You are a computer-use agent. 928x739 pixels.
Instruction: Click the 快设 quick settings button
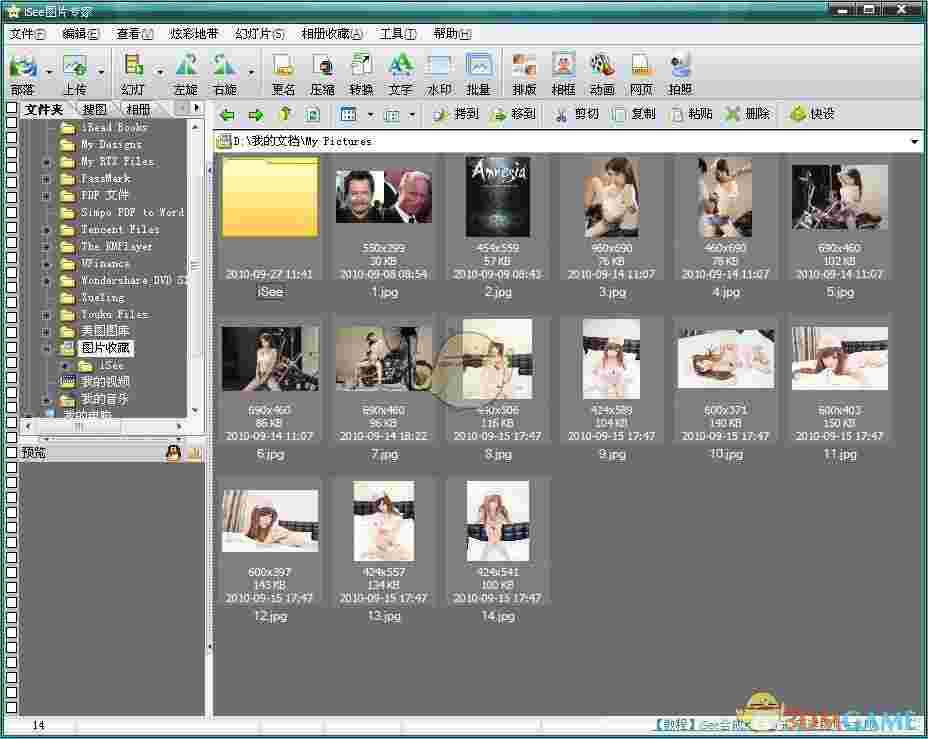click(x=812, y=114)
